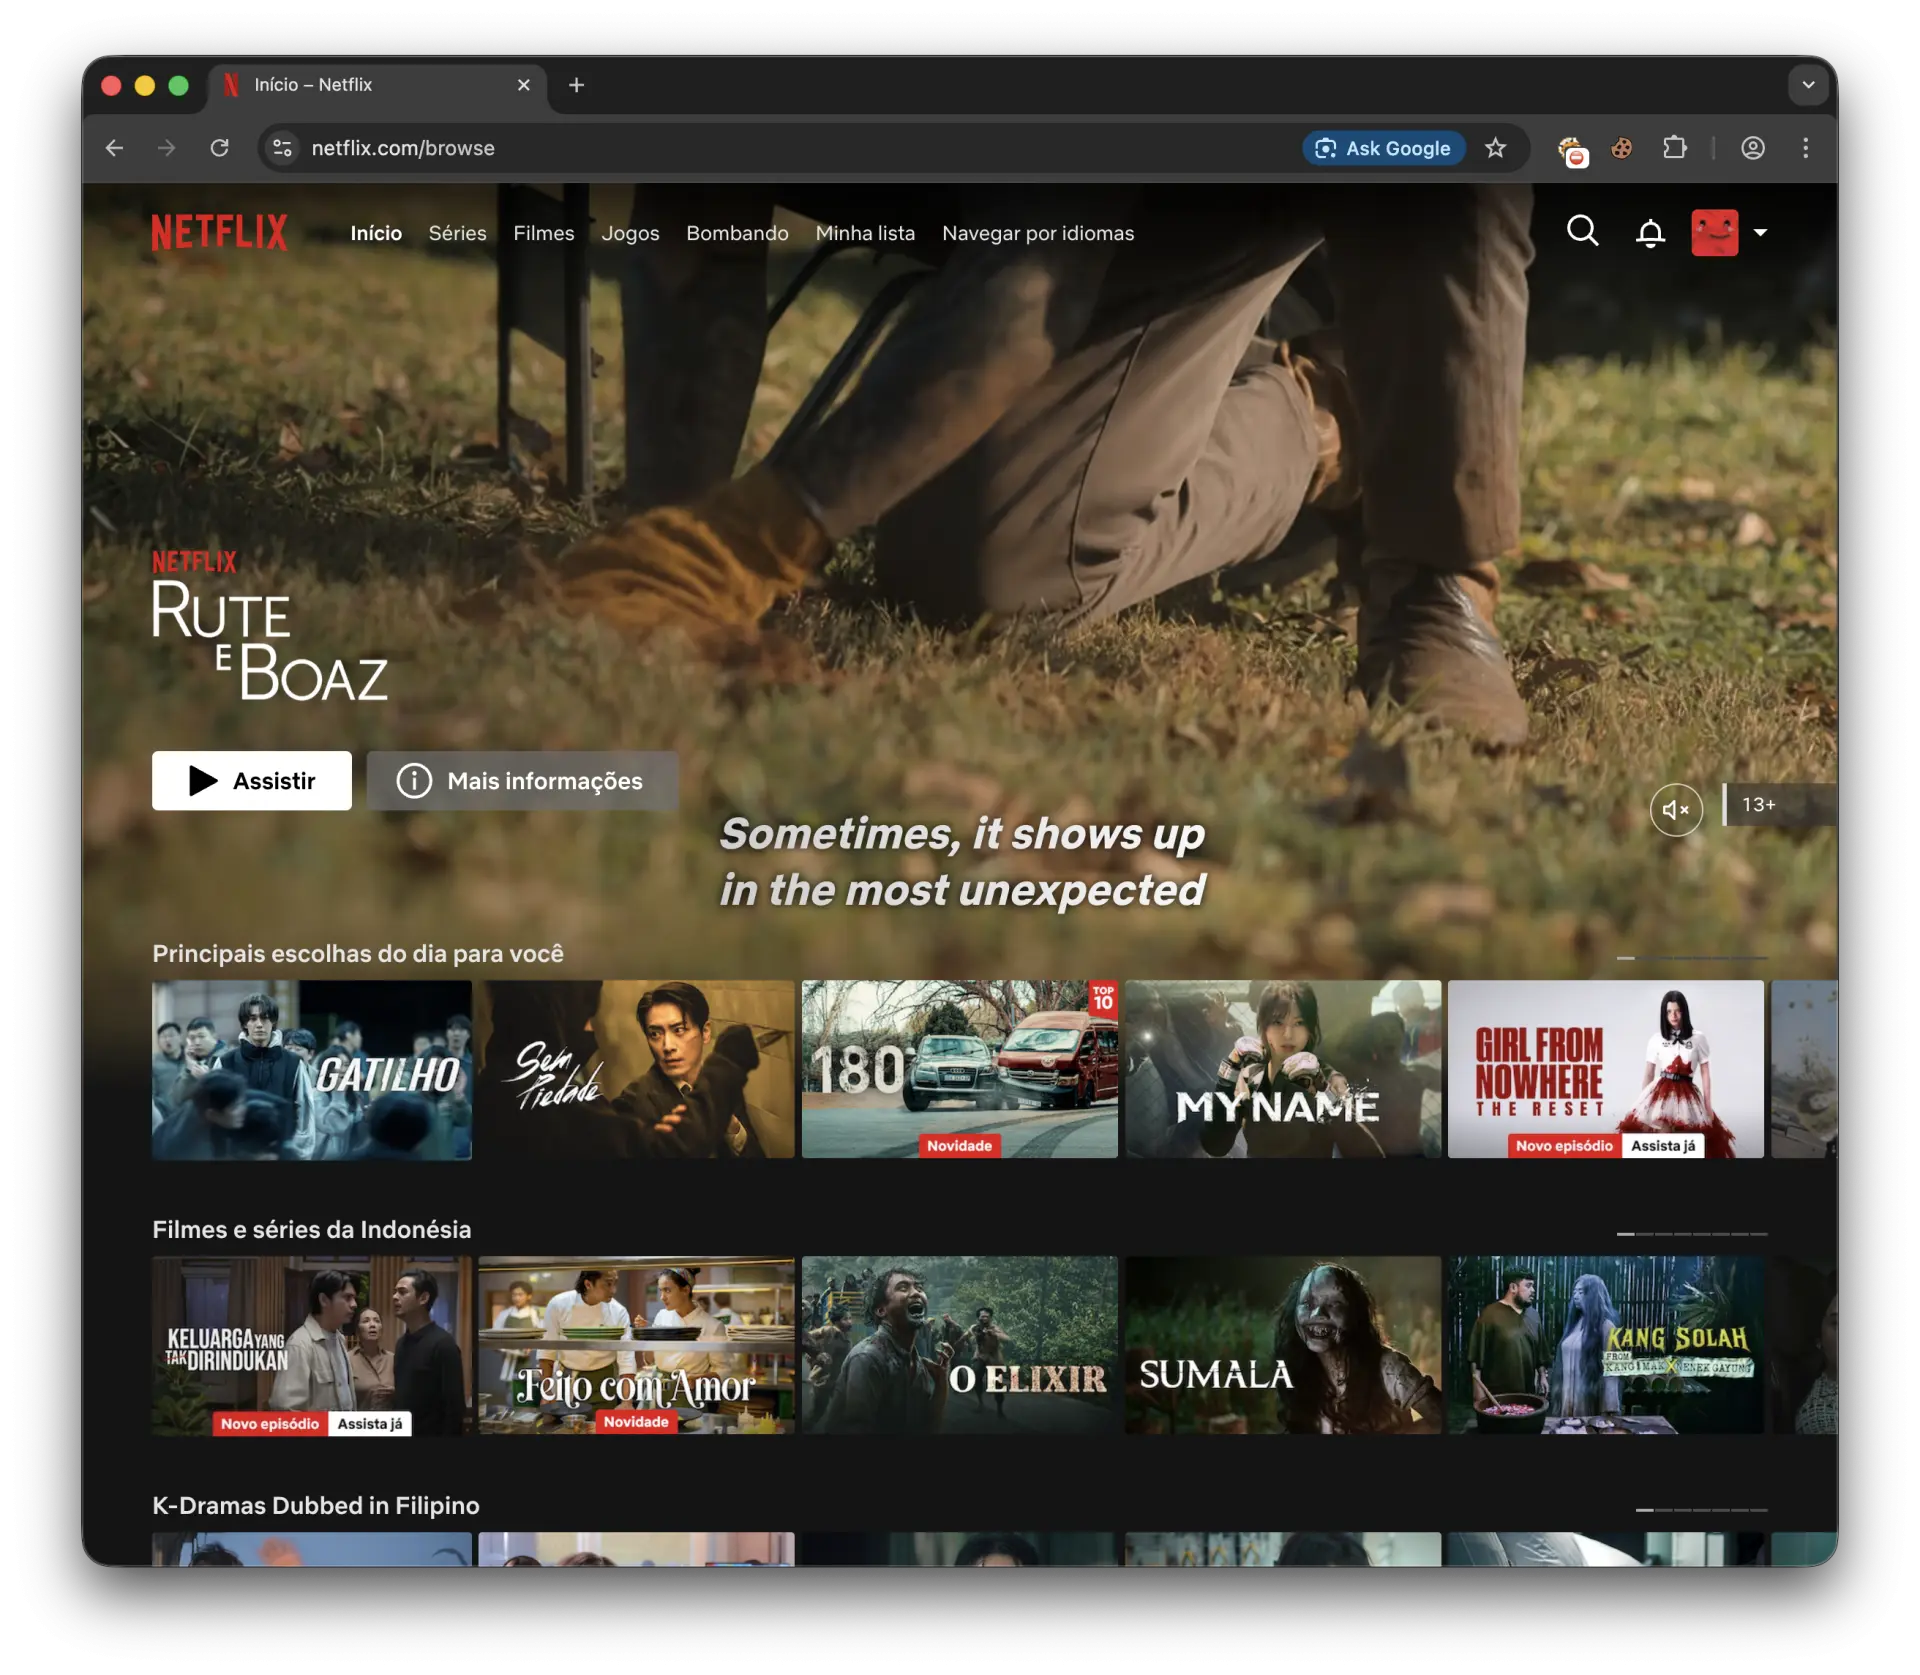
Task: Click the Netflix logo in header
Action: tap(219, 232)
